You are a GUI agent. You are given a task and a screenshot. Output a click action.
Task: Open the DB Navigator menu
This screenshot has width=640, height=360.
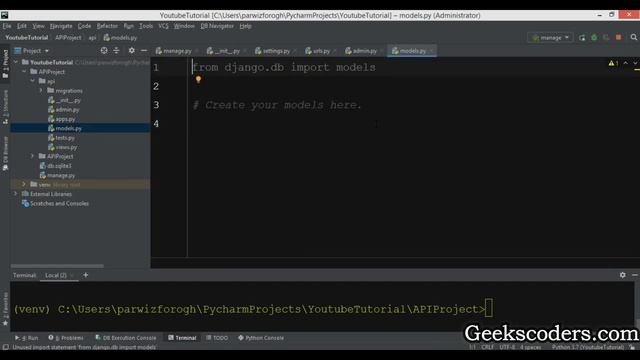coord(217,26)
